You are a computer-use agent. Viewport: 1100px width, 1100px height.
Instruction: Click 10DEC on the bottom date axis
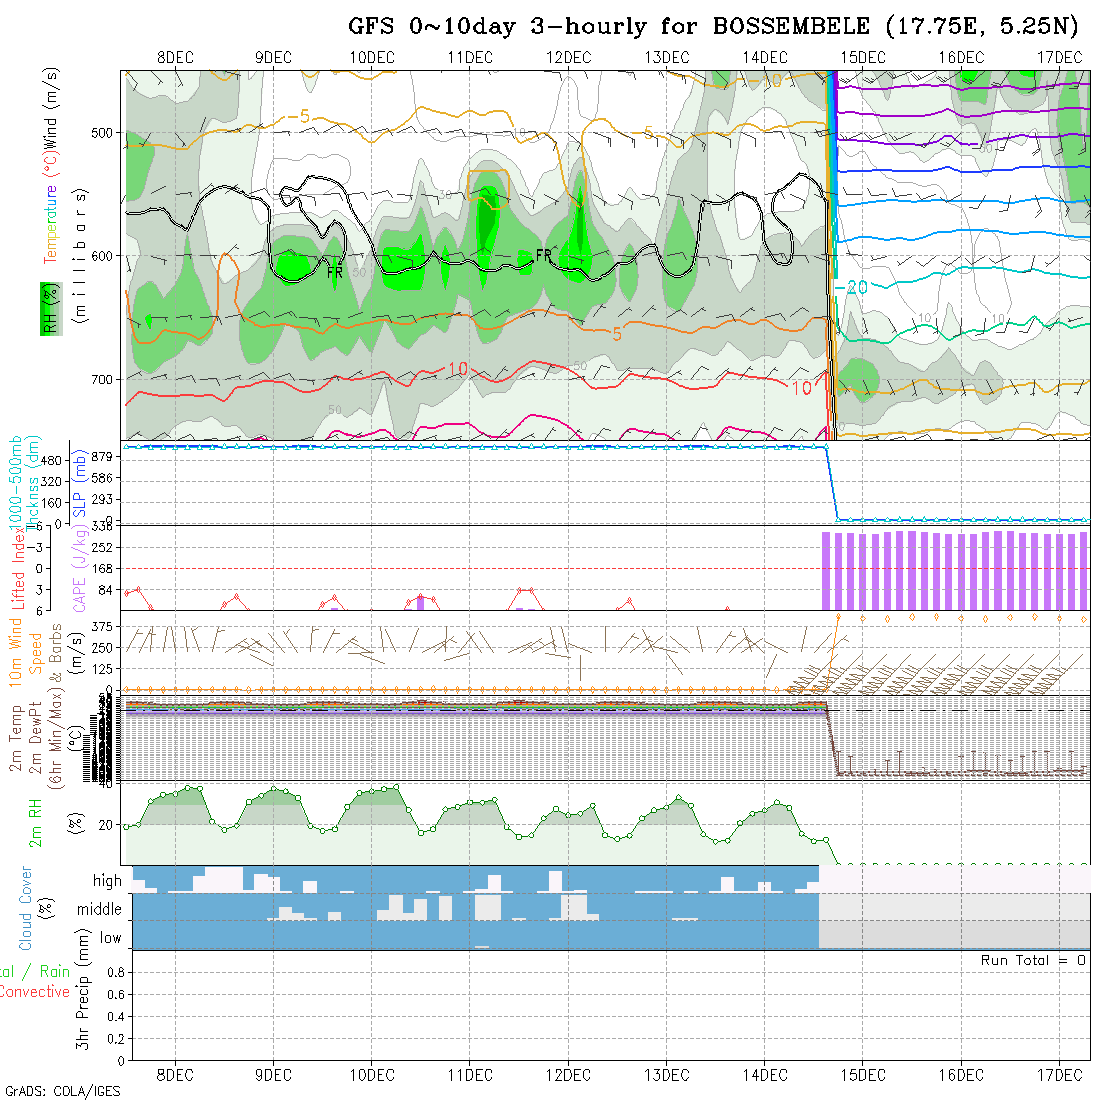tap(372, 1075)
